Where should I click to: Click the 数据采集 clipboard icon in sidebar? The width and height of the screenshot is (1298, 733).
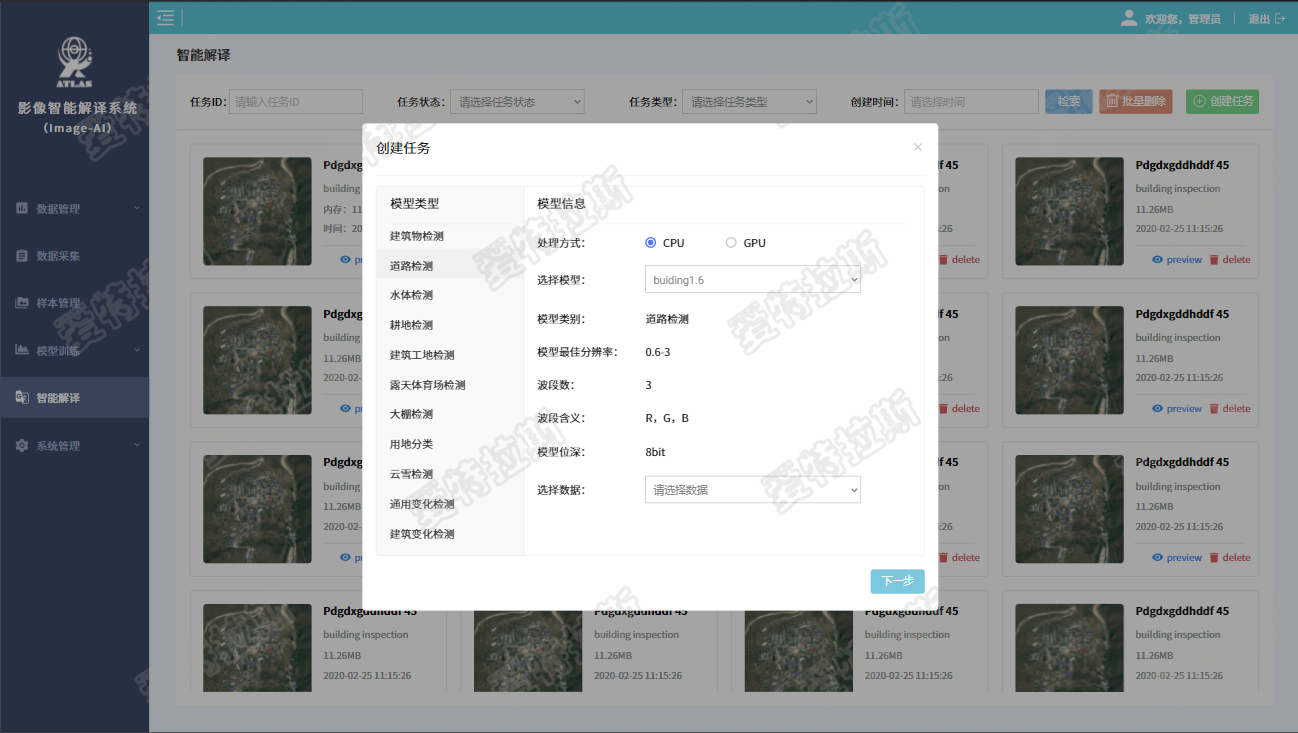click(x=22, y=256)
